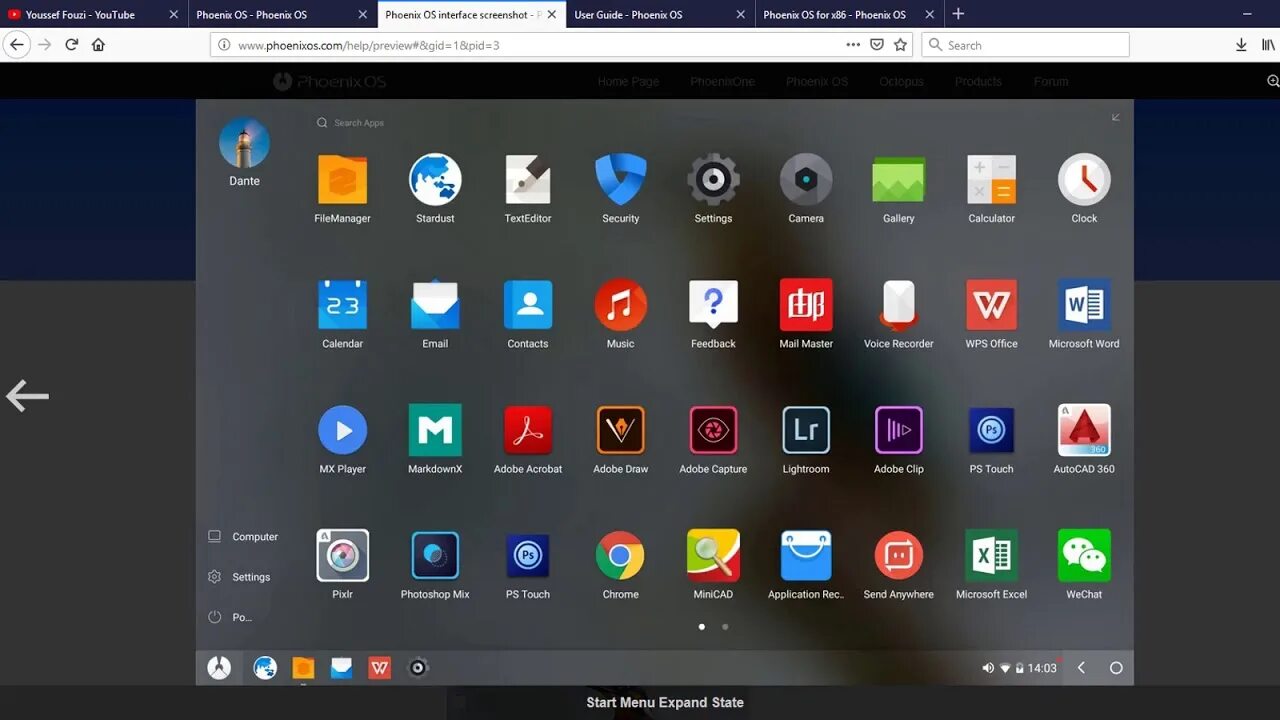Launch the Camera app
Image resolution: width=1280 pixels, height=720 pixels.
coord(806,180)
